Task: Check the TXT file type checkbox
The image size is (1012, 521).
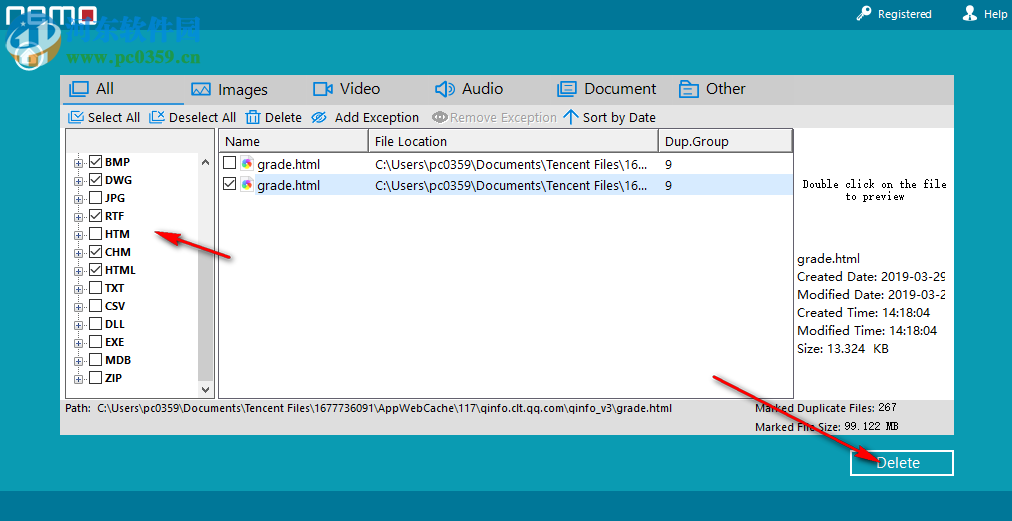Action: 95,288
